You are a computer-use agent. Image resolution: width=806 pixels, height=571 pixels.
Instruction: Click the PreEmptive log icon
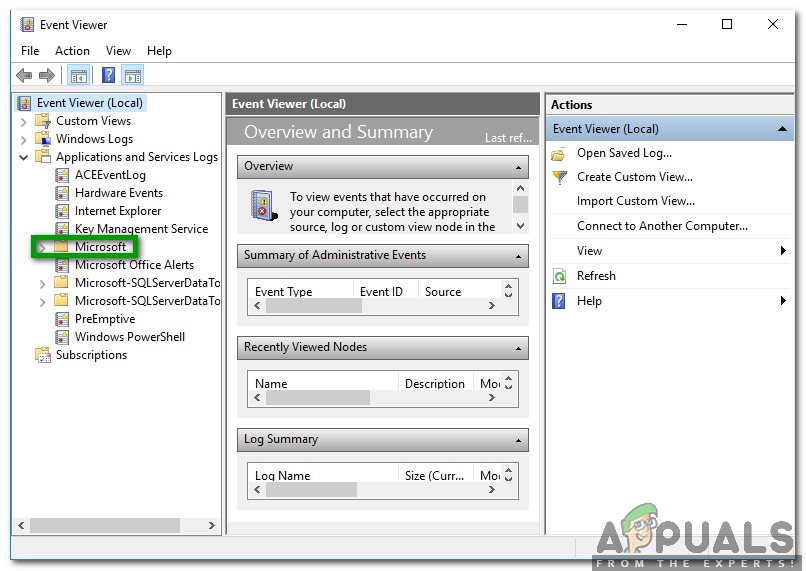coord(62,319)
